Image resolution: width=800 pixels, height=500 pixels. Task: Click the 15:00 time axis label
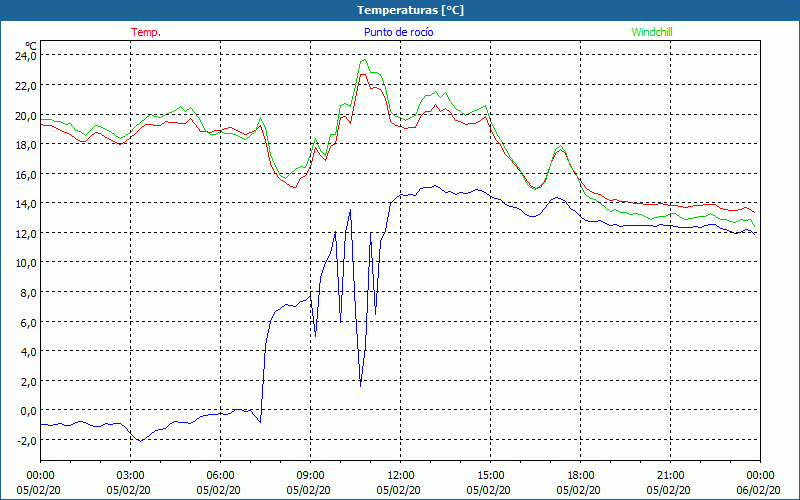pos(490,476)
